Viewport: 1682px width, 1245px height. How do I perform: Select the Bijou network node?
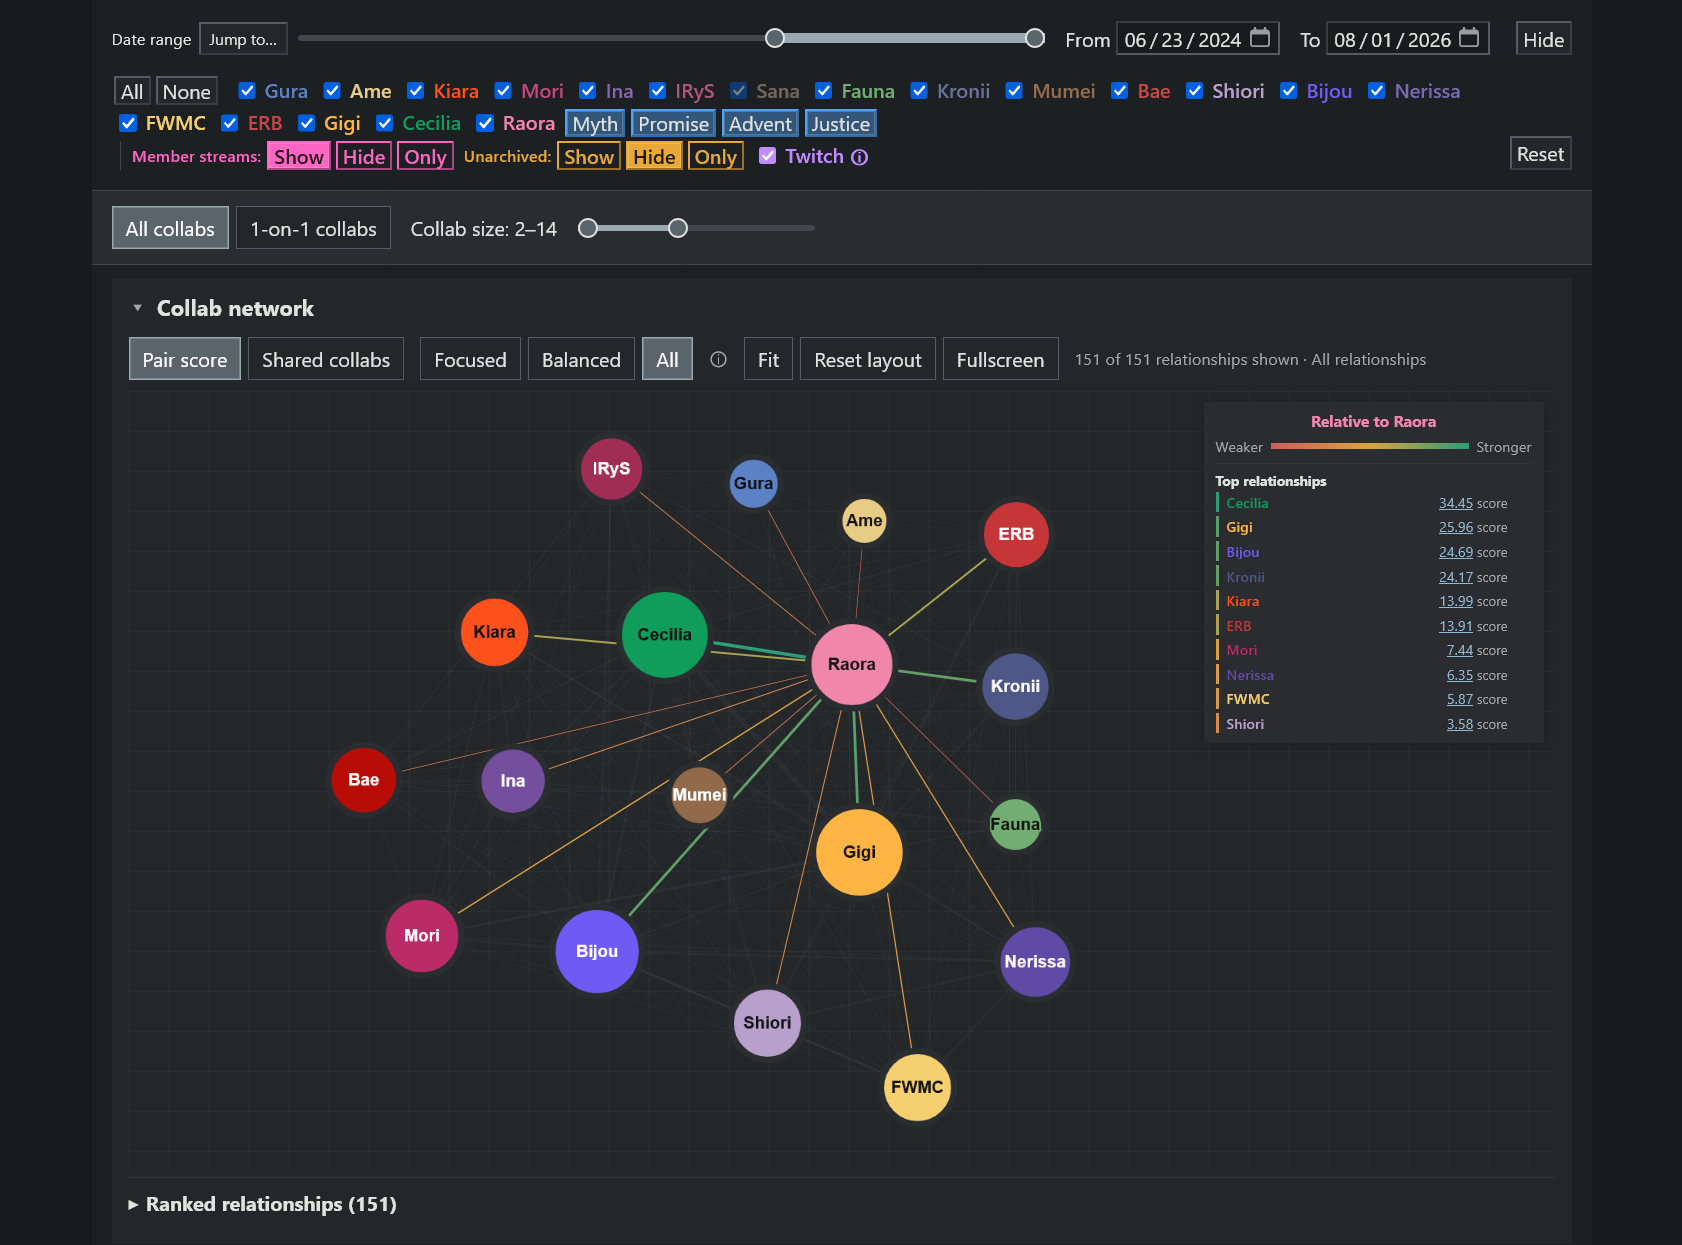(597, 951)
